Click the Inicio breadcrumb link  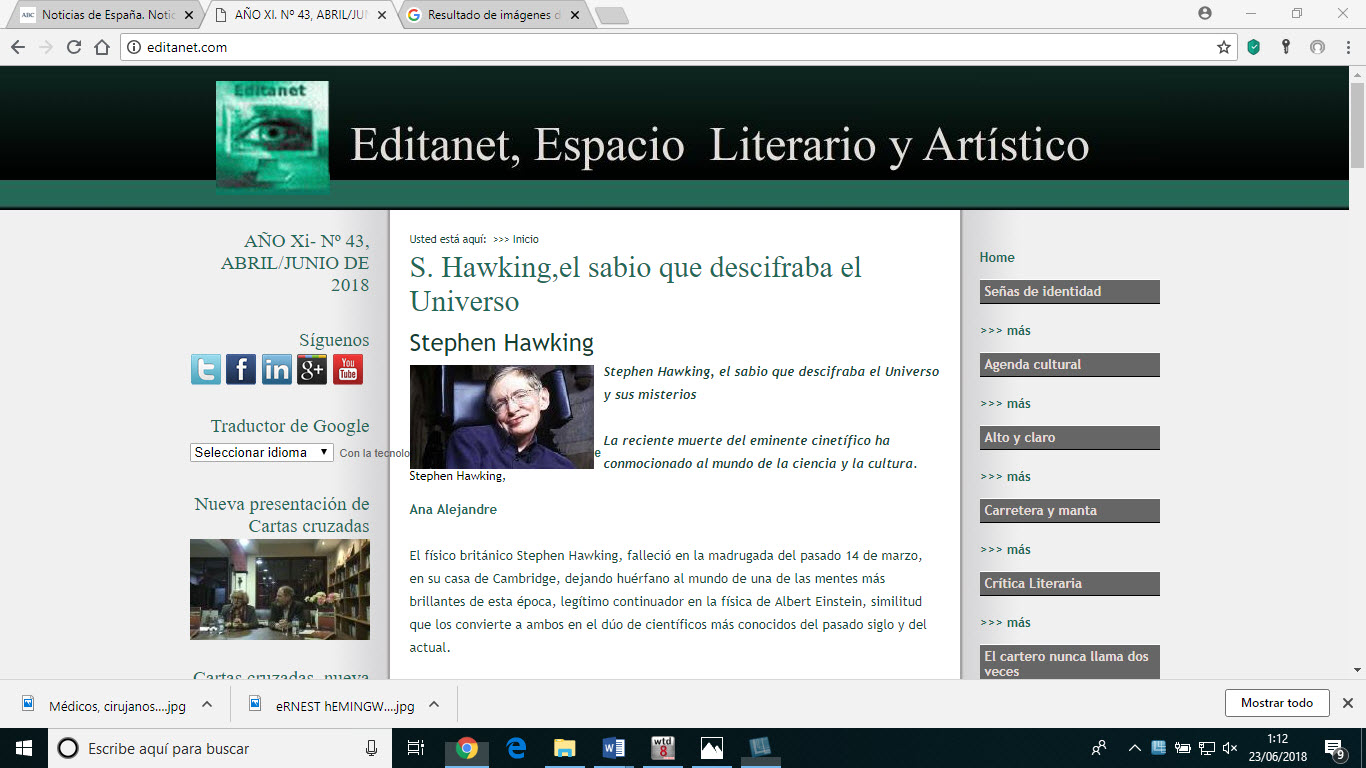coord(525,239)
